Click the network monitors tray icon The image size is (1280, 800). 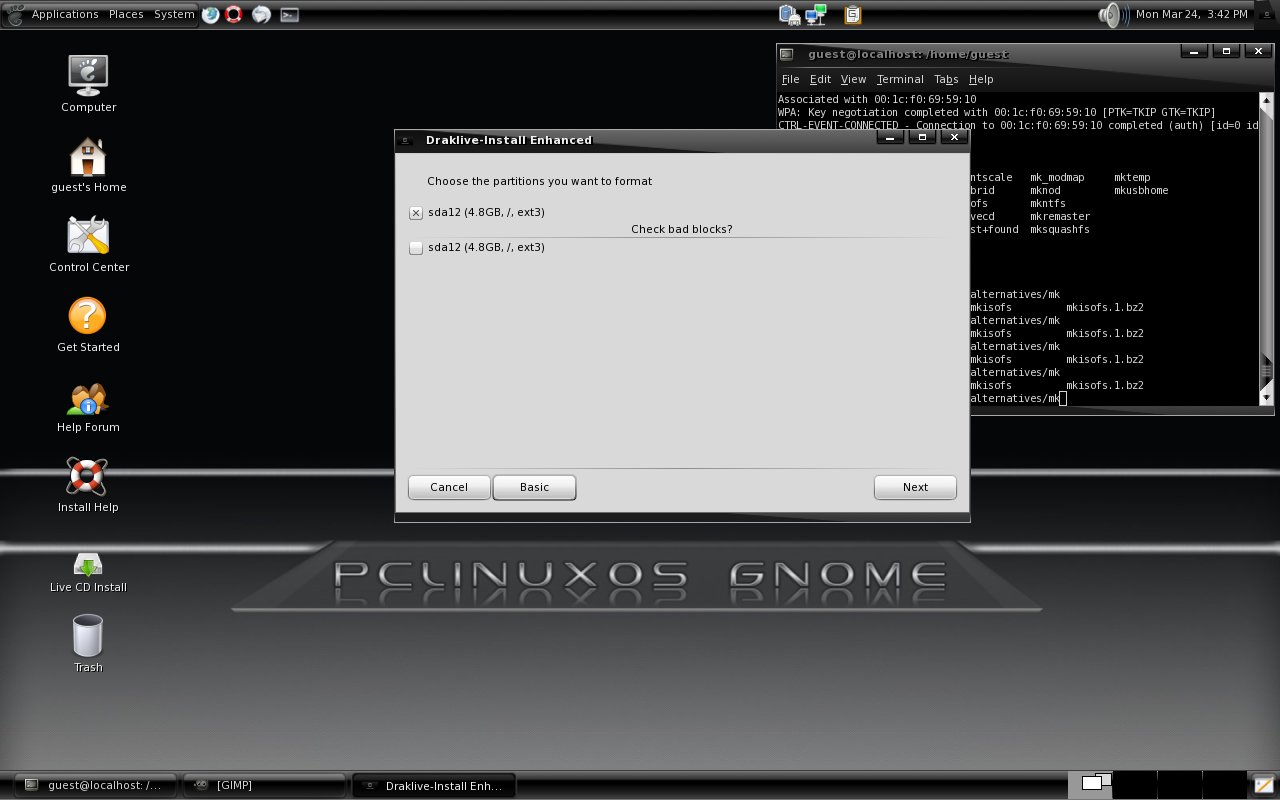816,14
